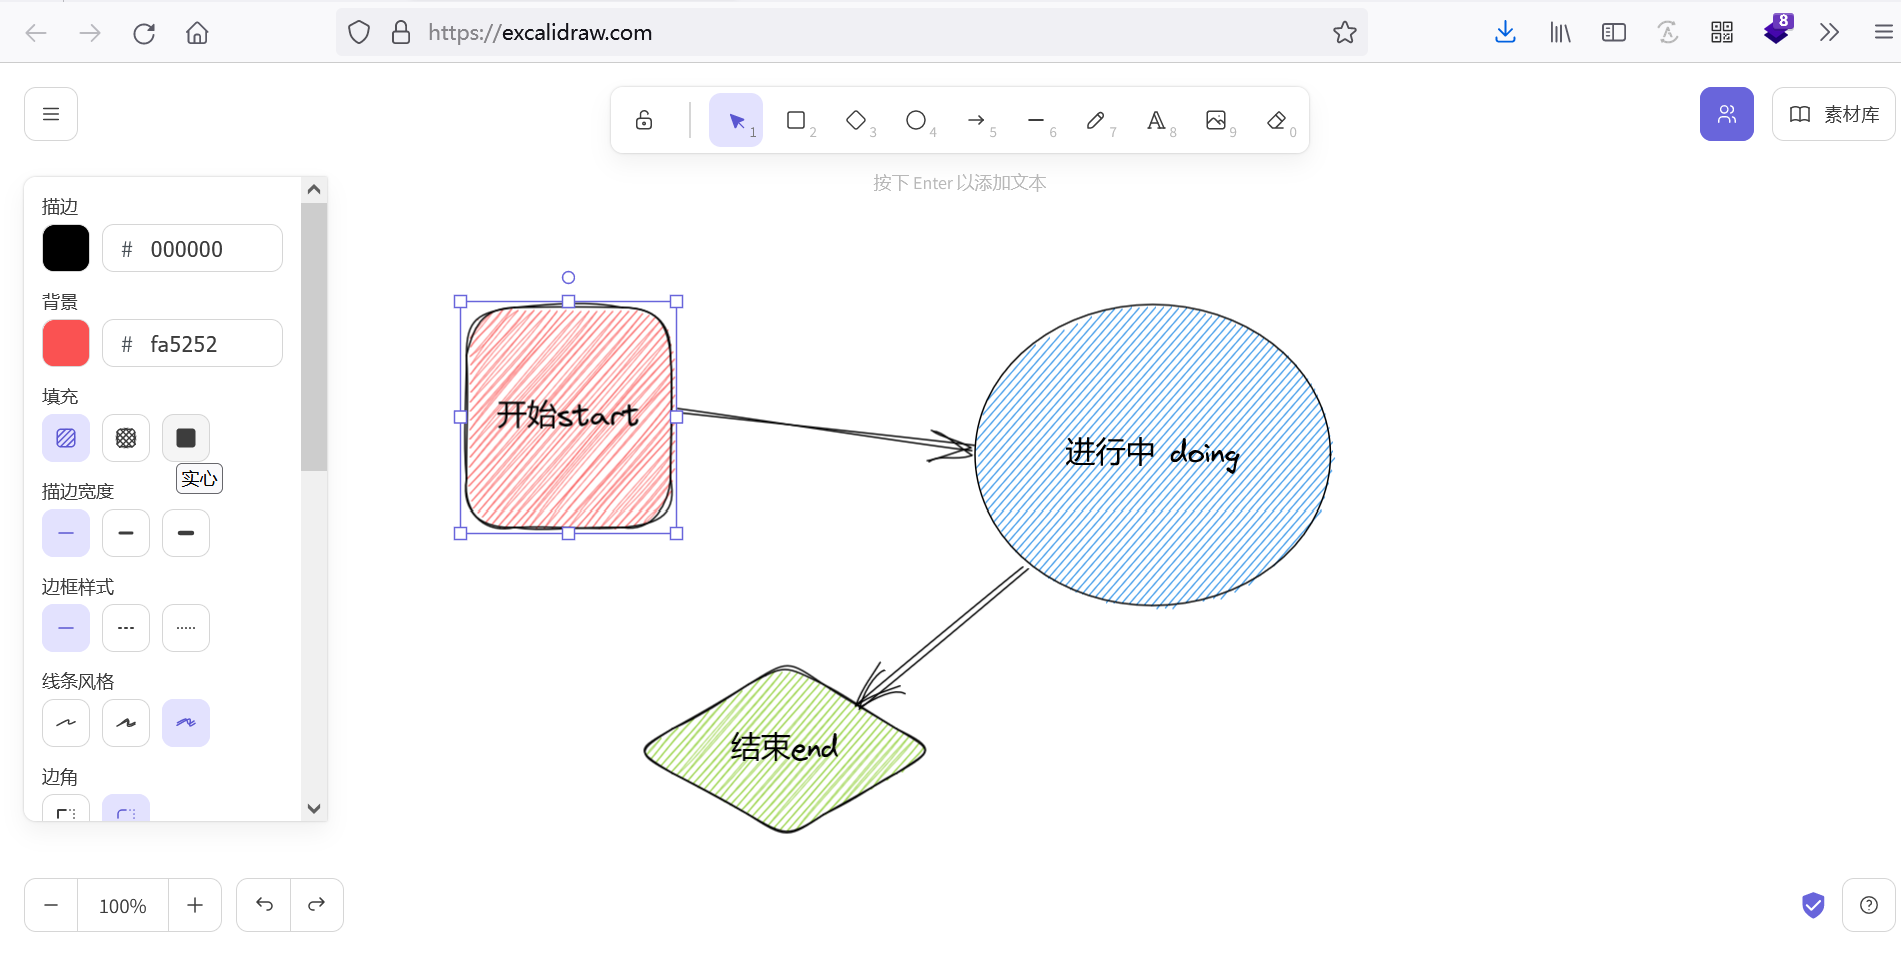Viewport: 1901px width, 956px height.
Task: Open the 素材库 library panel
Action: pyautogui.click(x=1834, y=114)
